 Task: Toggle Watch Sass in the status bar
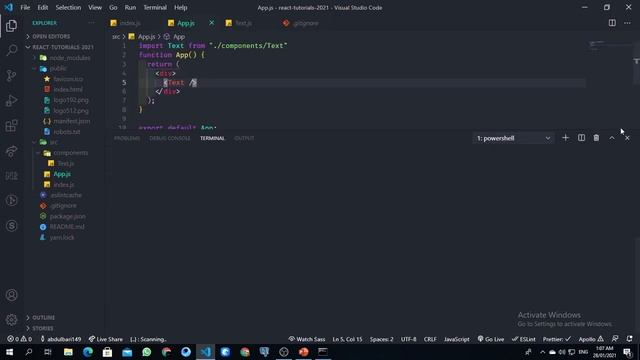point(307,339)
